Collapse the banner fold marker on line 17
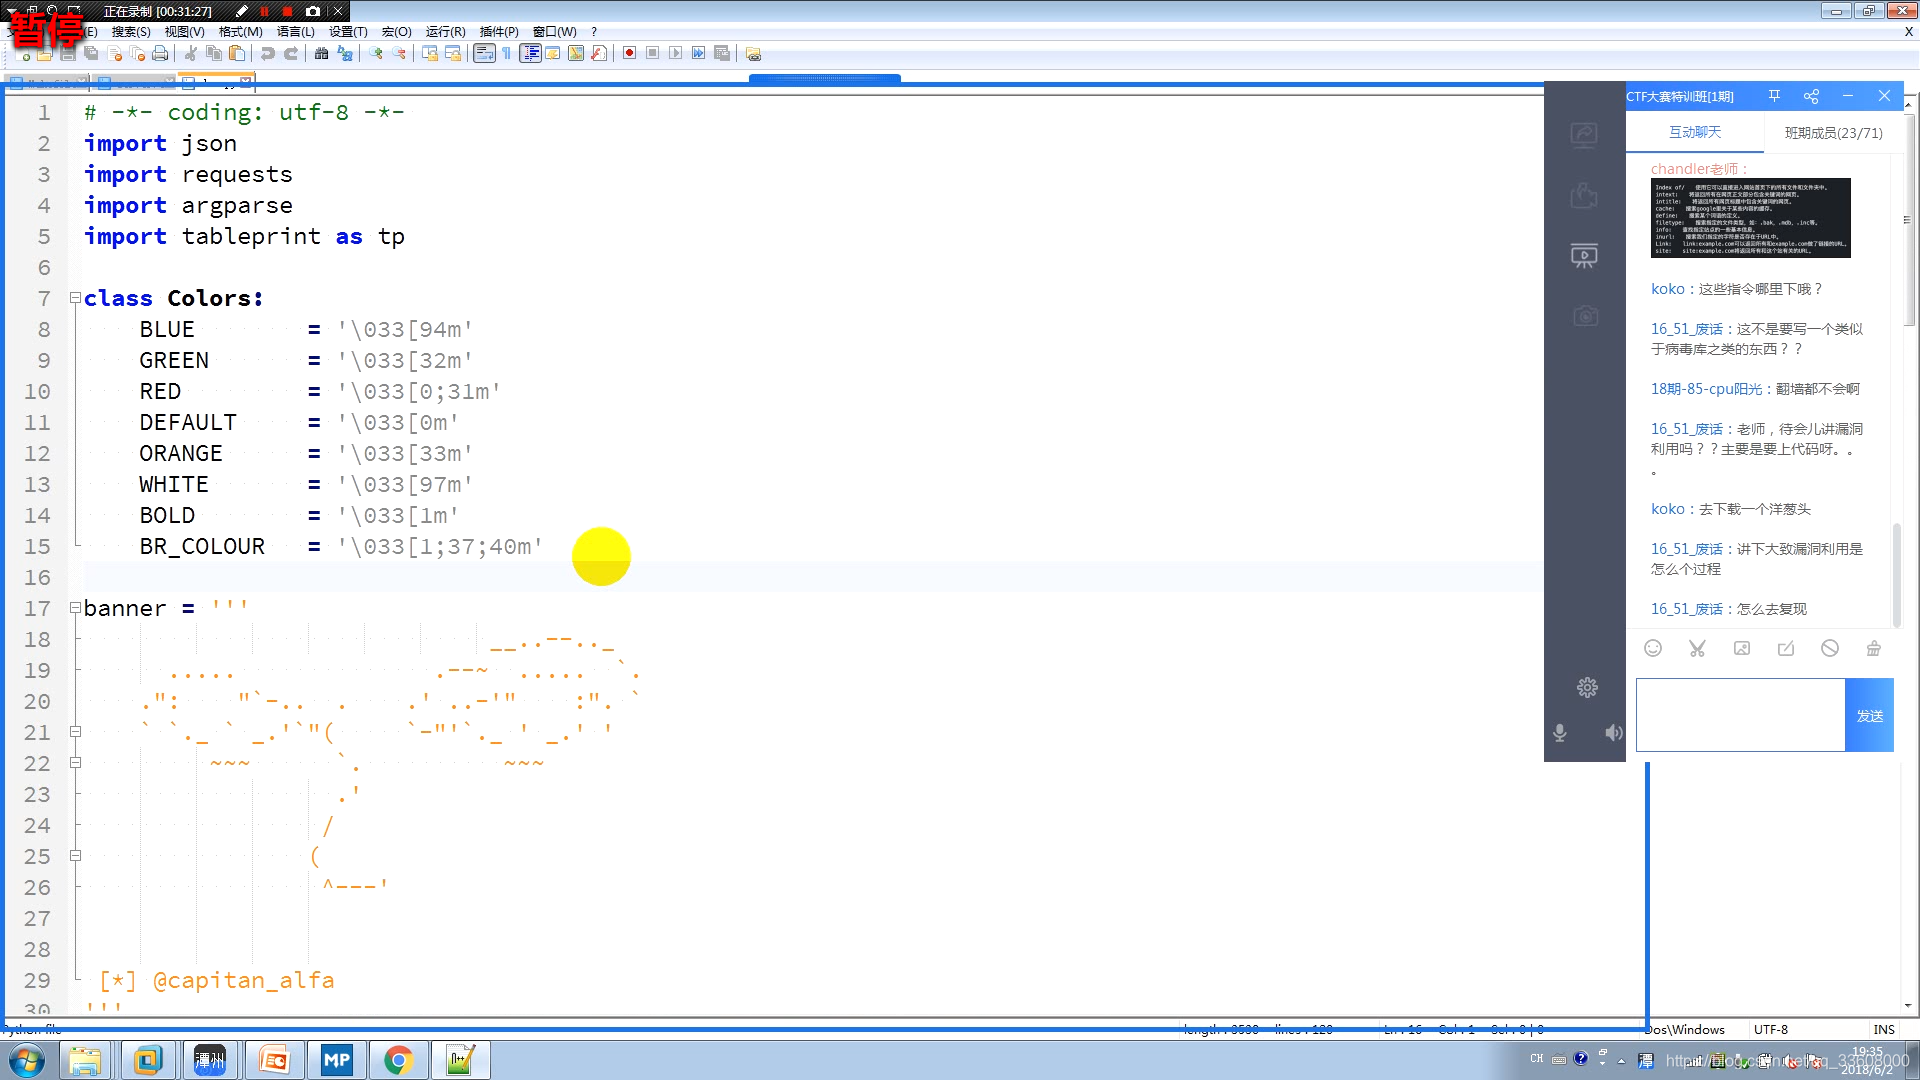1920x1080 pixels. 75,608
